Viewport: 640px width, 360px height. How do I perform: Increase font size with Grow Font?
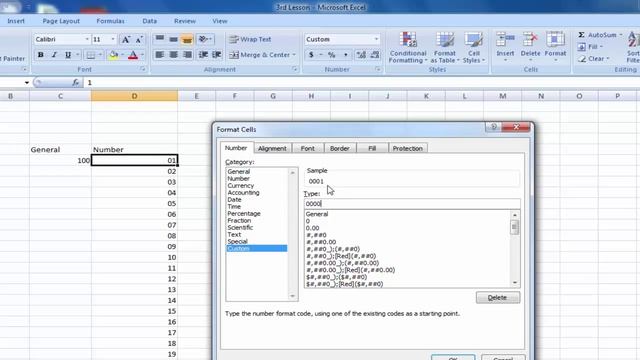[126, 40]
